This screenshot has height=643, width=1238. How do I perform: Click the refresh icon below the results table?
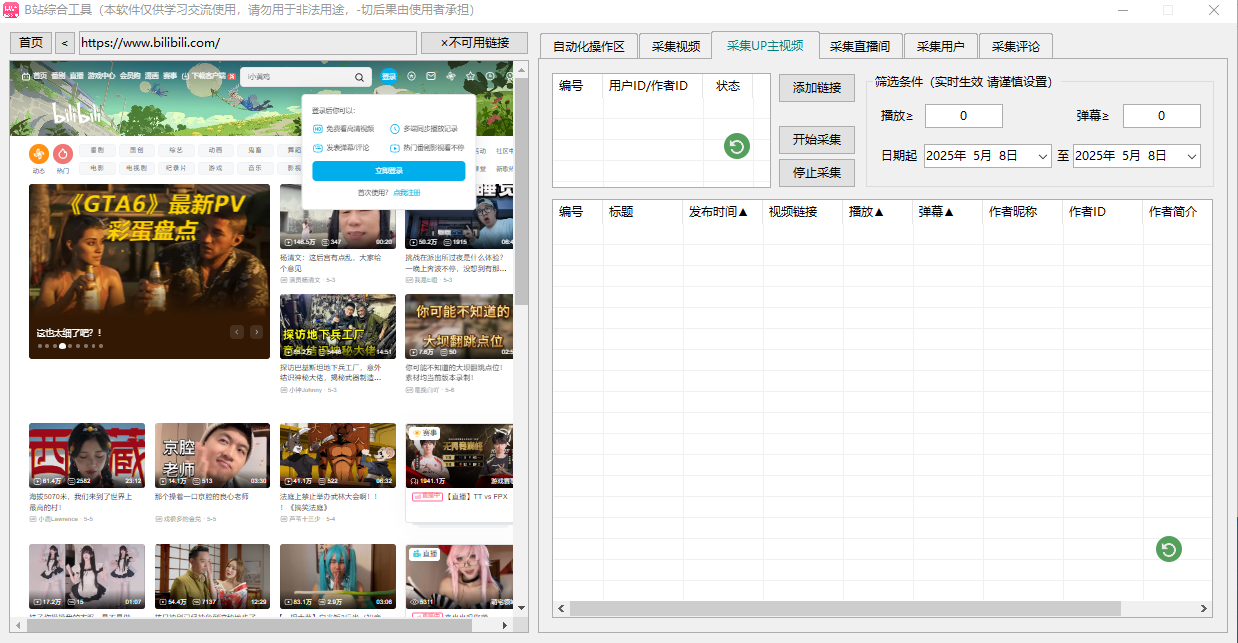point(1168,550)
